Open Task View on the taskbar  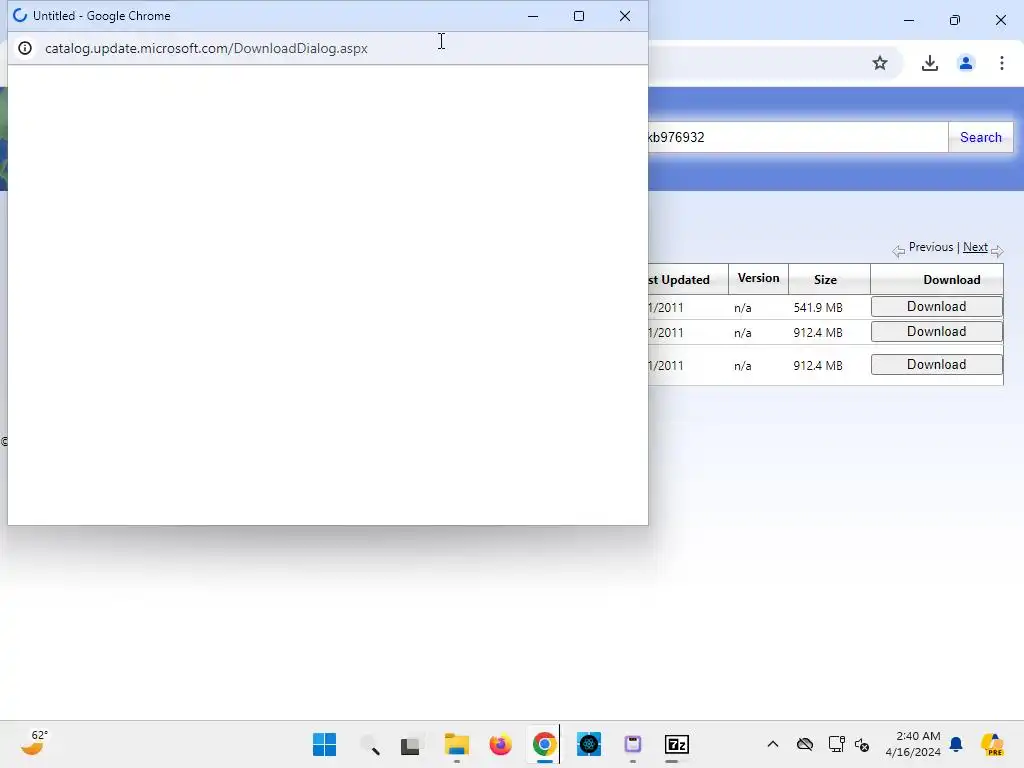point(411,744)
